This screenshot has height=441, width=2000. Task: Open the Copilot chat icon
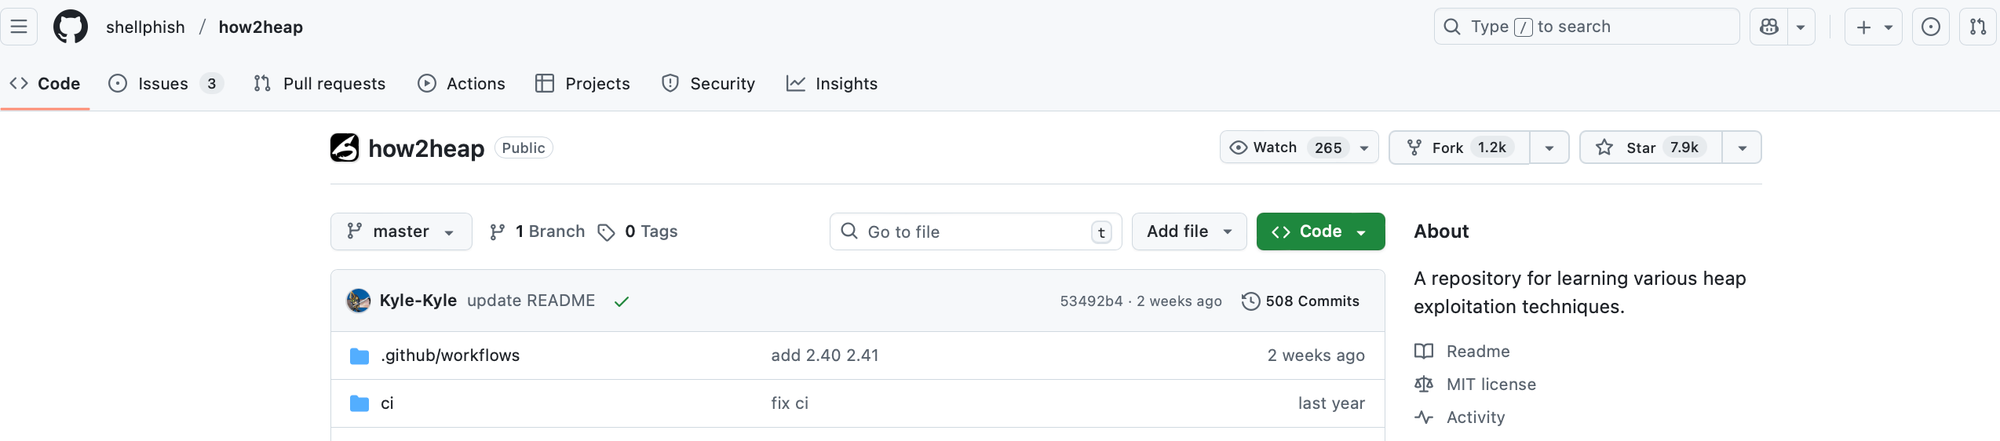pyautogui.click(x=1769, y=27)
